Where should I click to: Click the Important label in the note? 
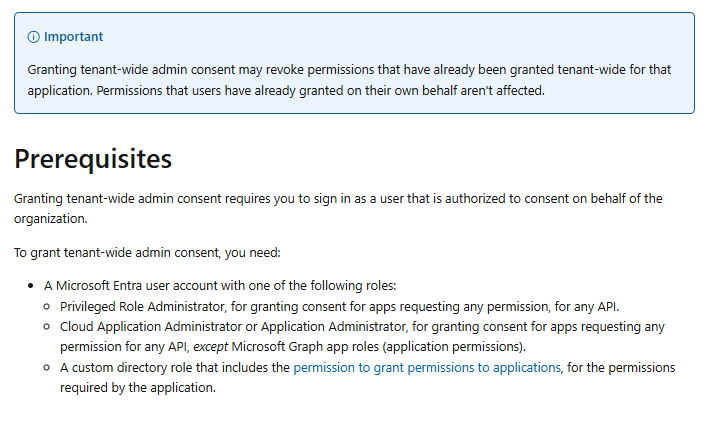73,37
